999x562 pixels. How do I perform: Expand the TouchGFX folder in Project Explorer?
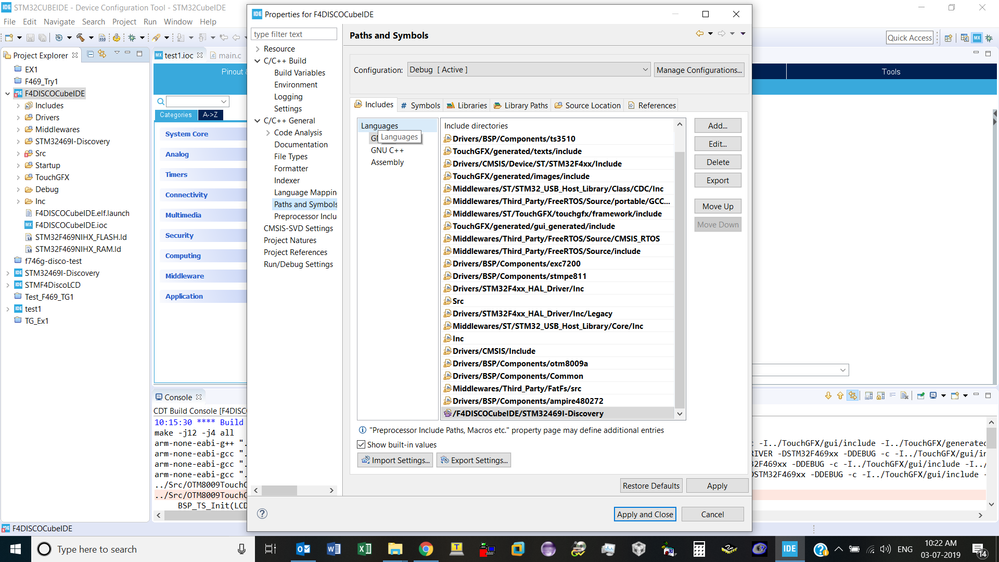pyautogui.click(x=18, y=177)
